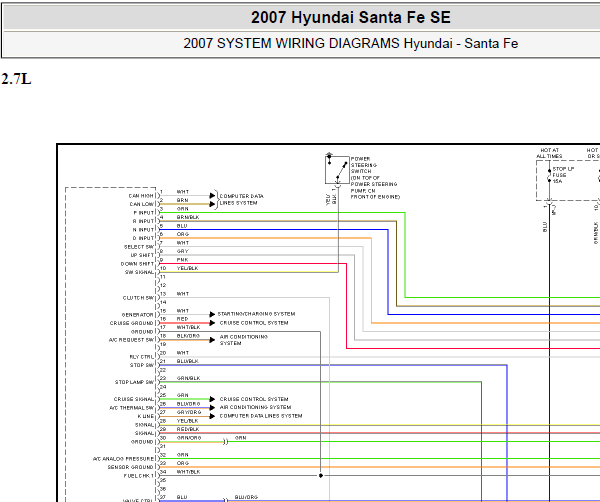Image resolution: width=600 pixels, height=502 pixels.
Task: Click the ORG label on D INPUT wire
Action: (183, 234)
